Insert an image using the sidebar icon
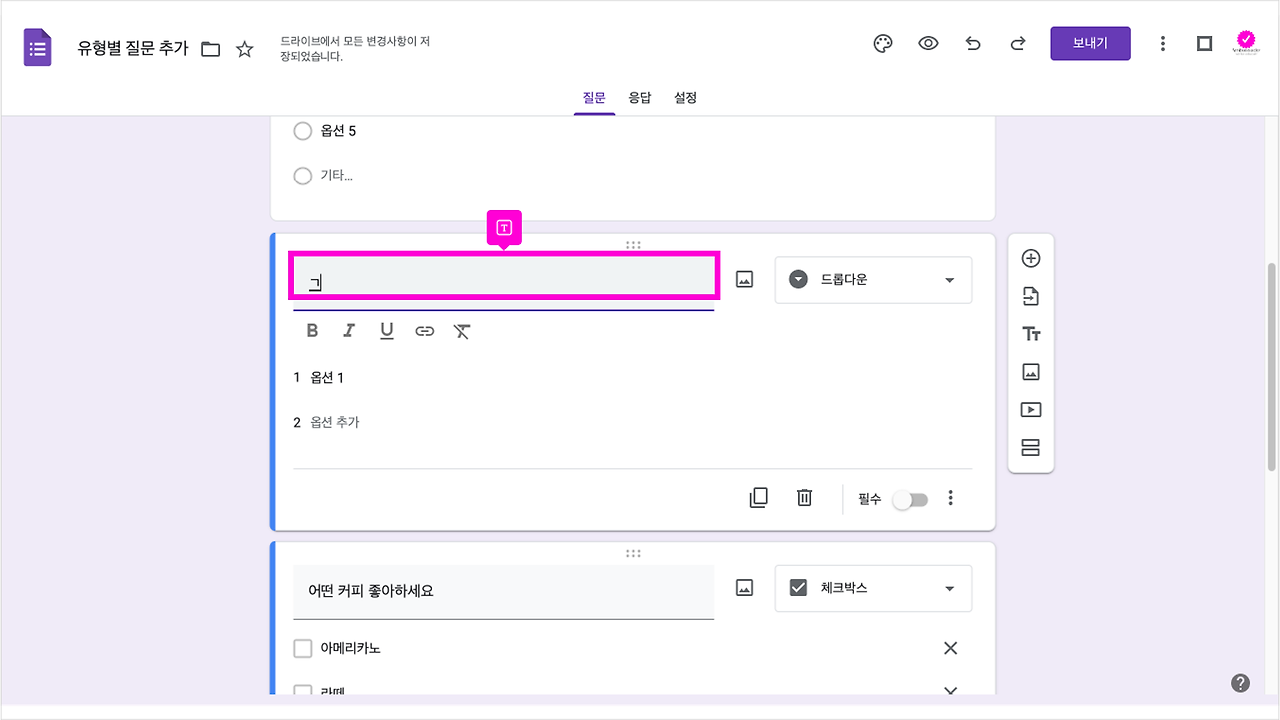The image size is (1280, 720). click(1030, 371)
